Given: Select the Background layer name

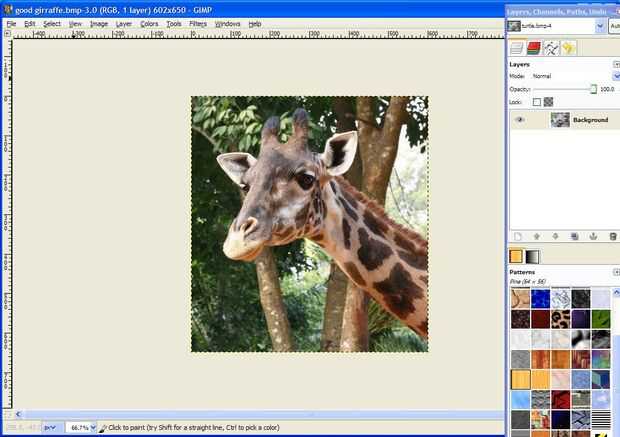Looking at the screenshot, I should click(590, 120).
